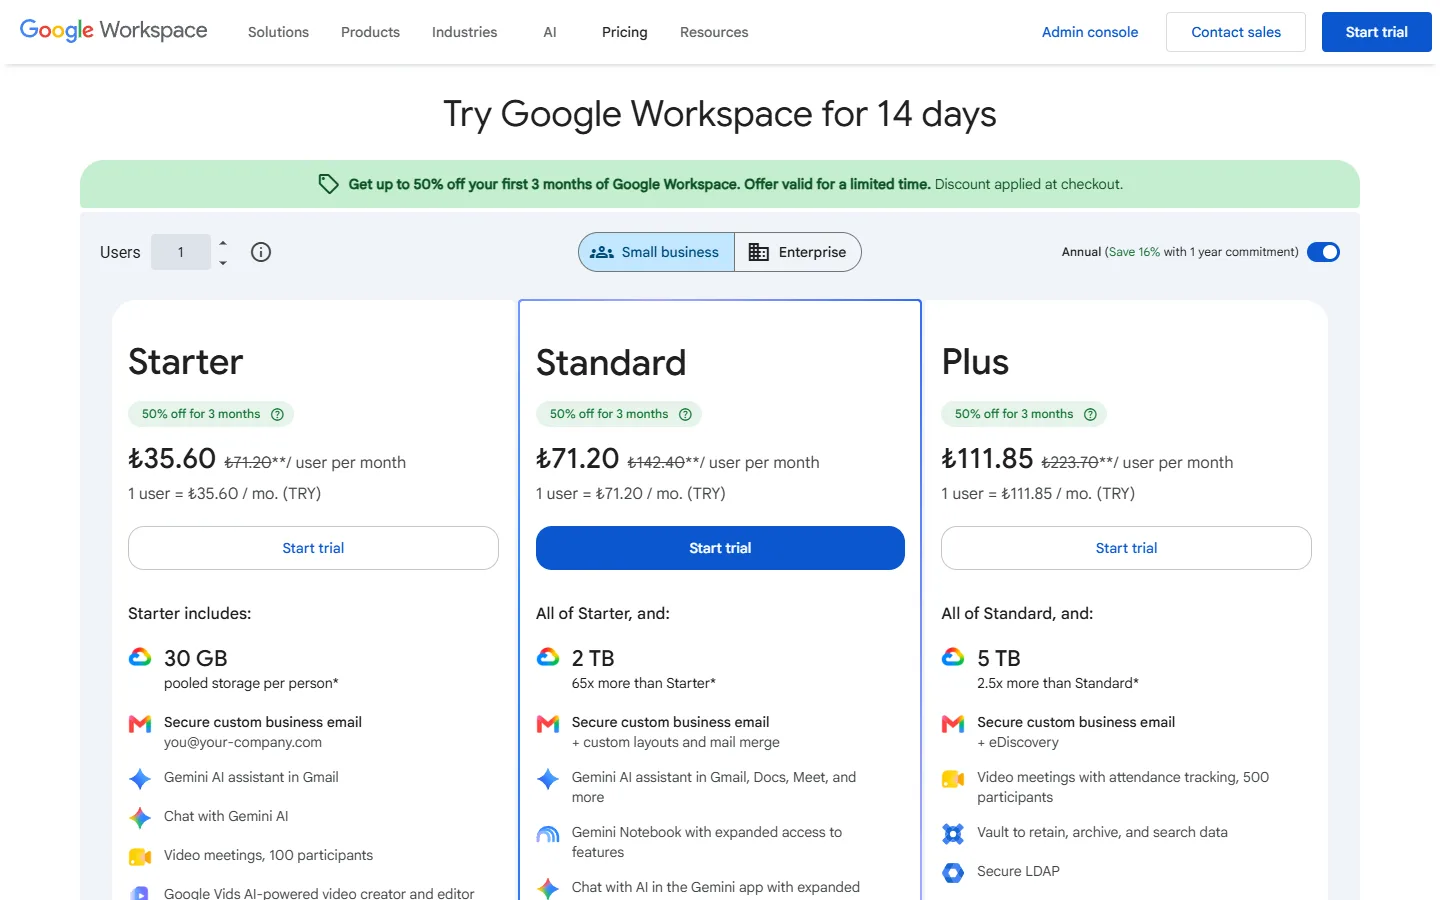The image size is (1440, 900).
Task: Toggle the Annual billing switch
Action: click(x=1323, y=252)
